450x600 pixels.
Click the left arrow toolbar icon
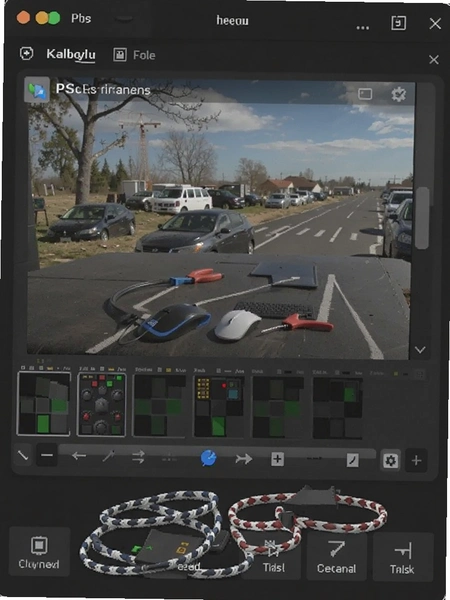click(x=79, y=456)
